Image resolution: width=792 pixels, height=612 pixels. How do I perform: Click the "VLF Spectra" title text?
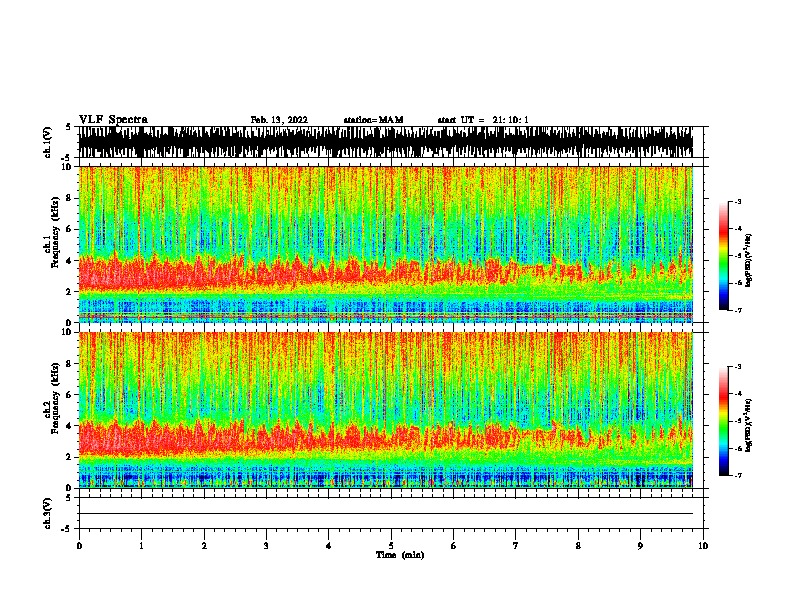[113, 120]
